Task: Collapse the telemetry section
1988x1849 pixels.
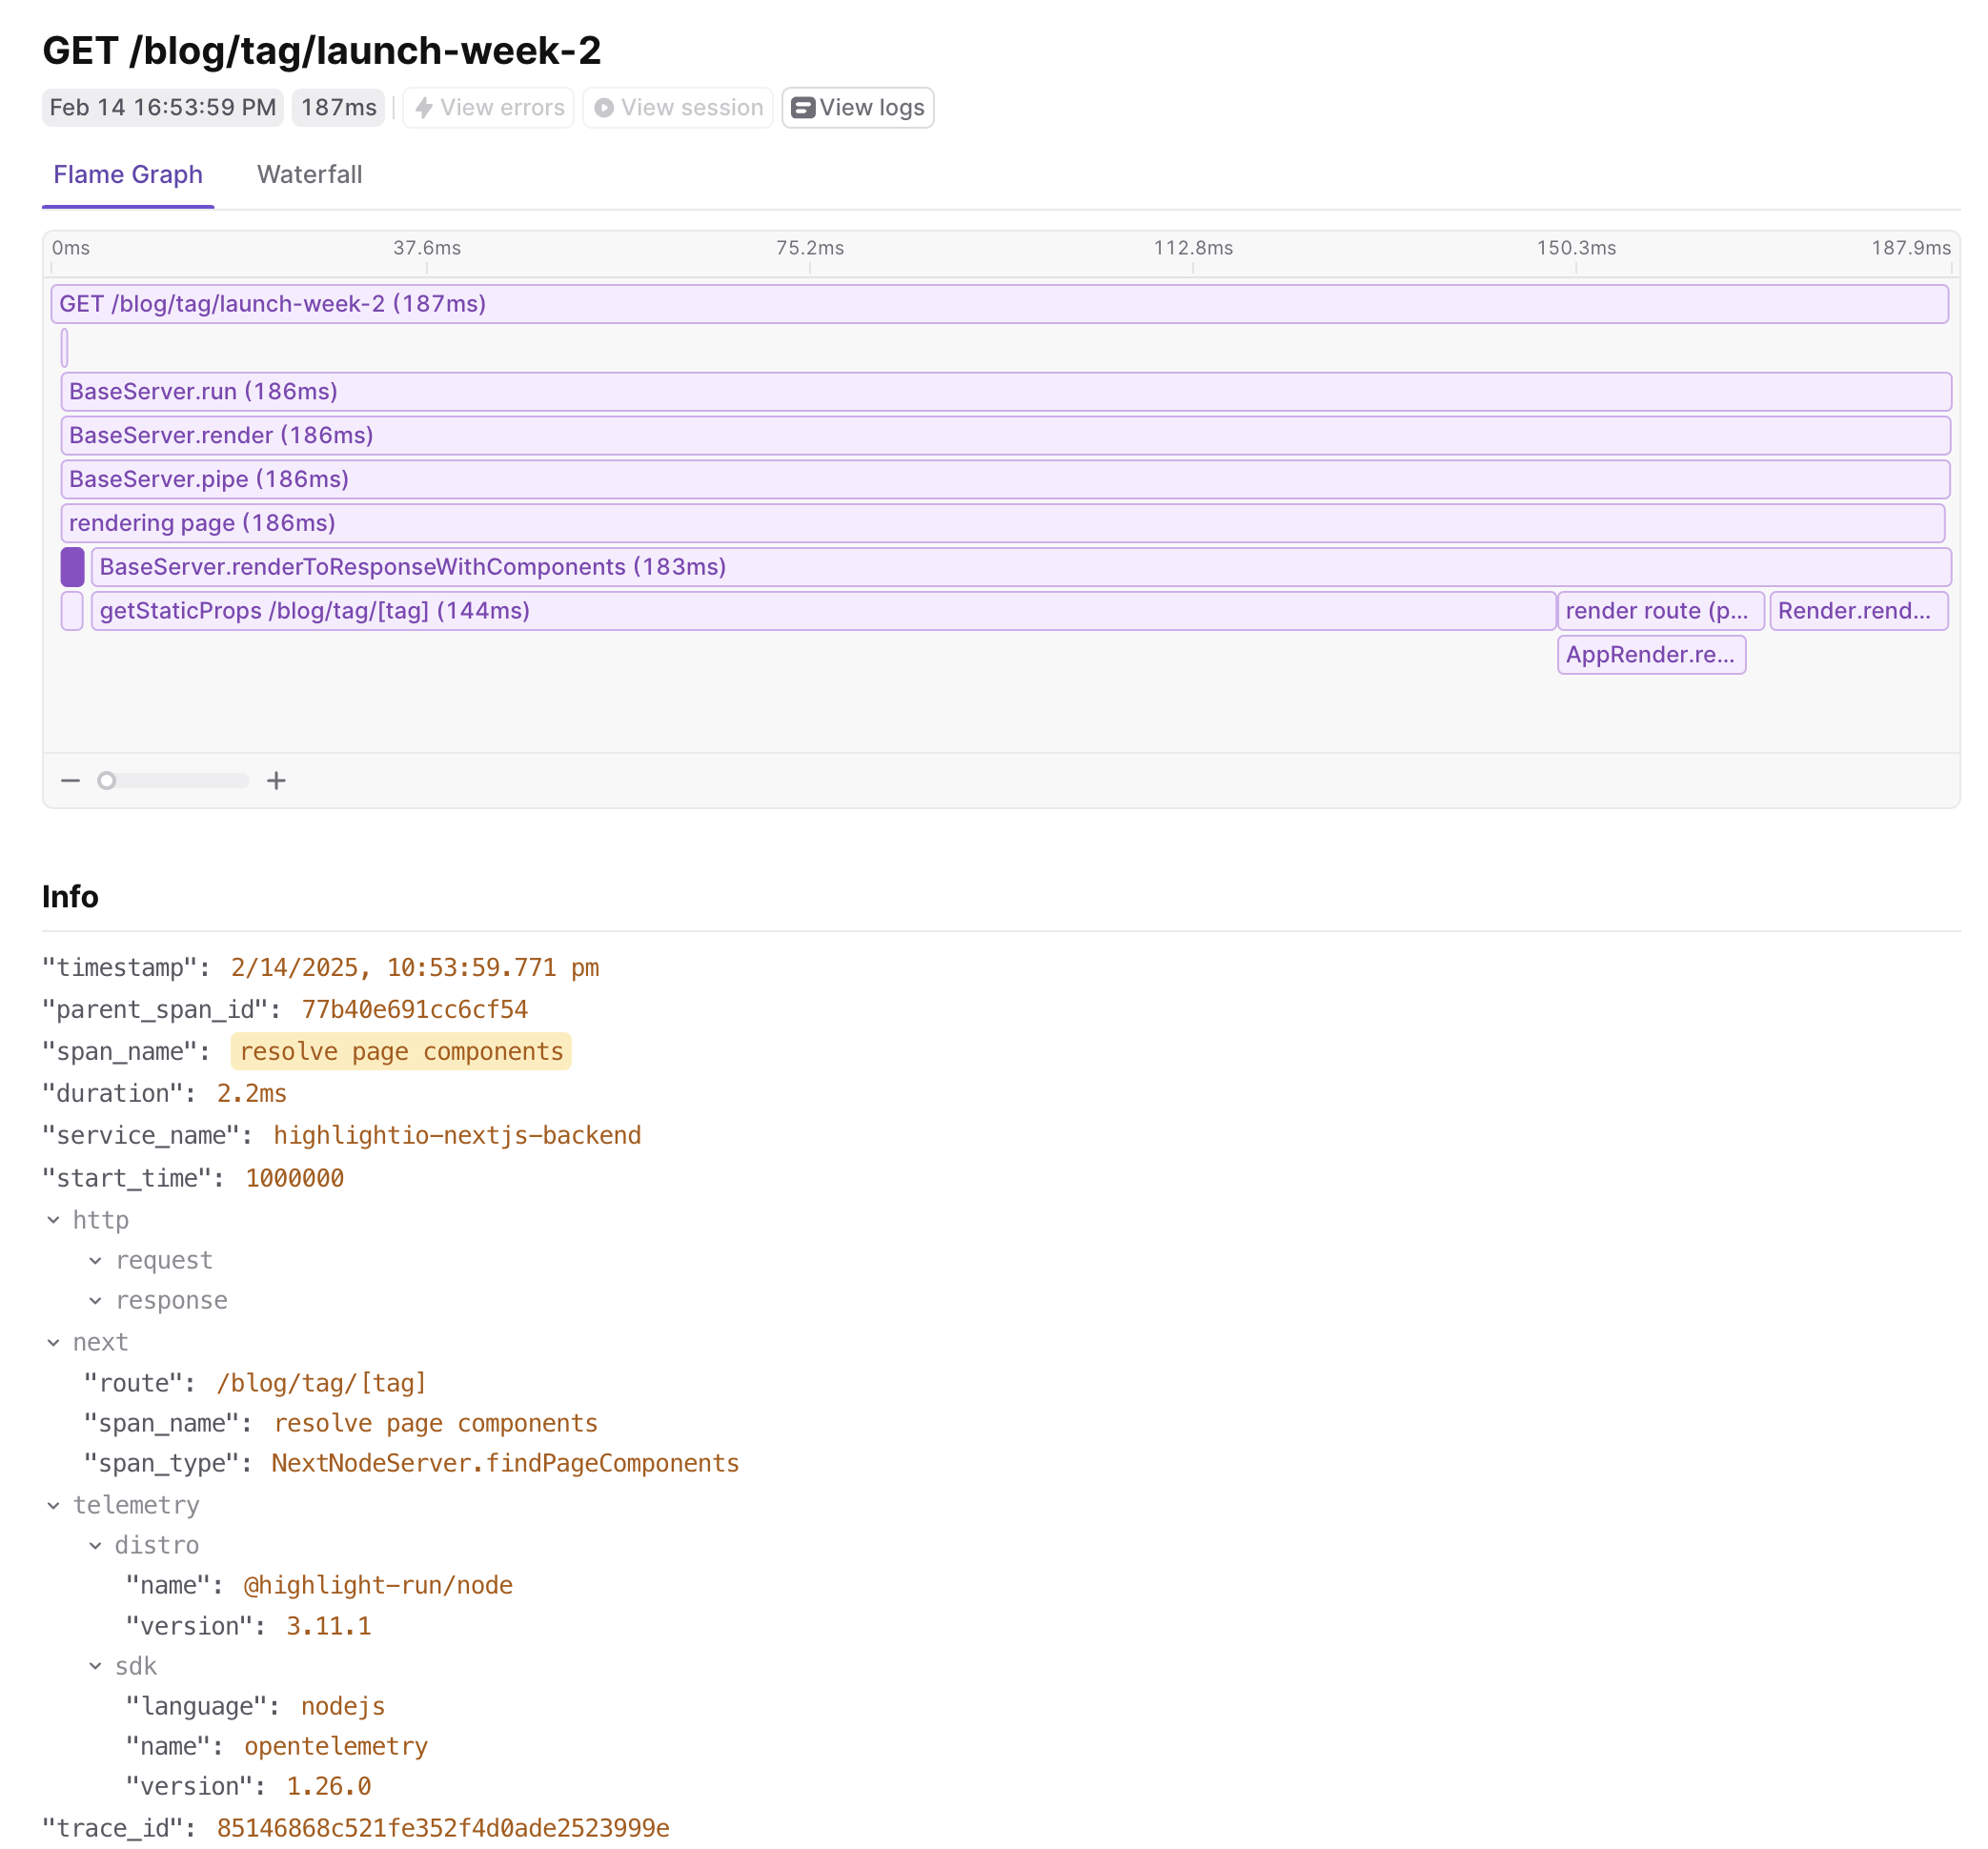Action: click(55, 1505)
